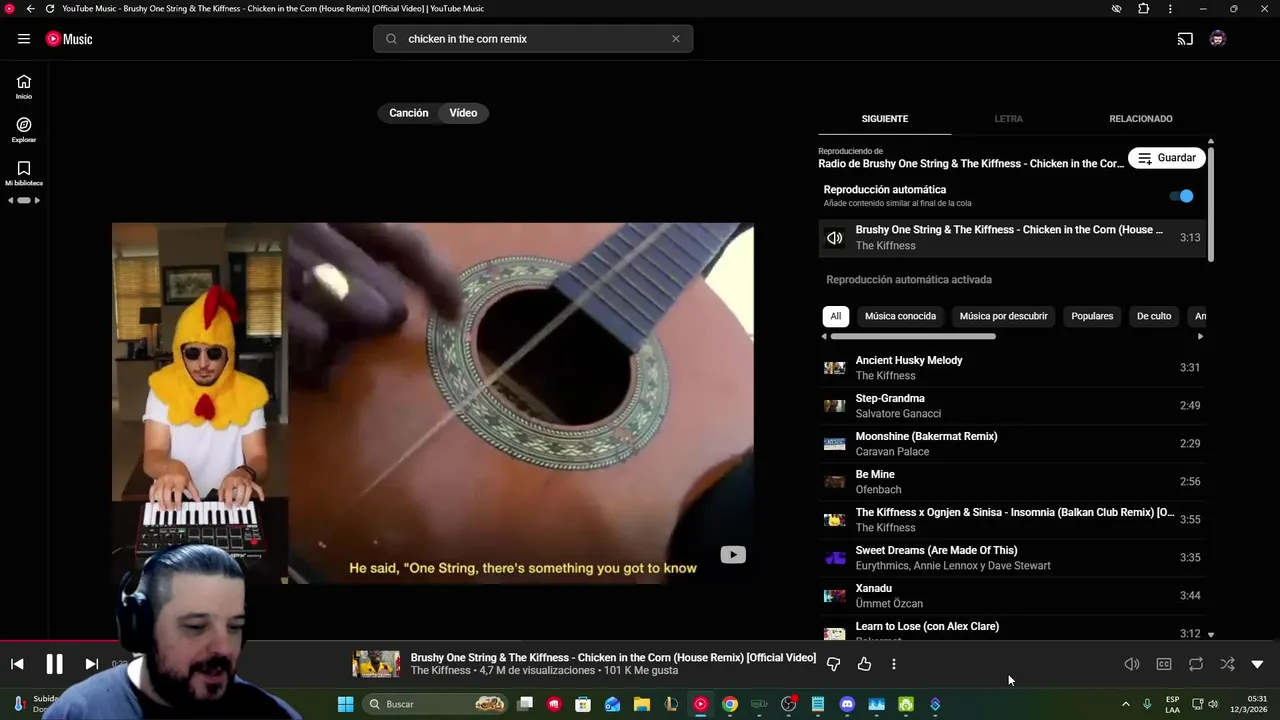1280x720 pixels.
Task: Shuffle the queue
Action: [x=1227, y=664]
